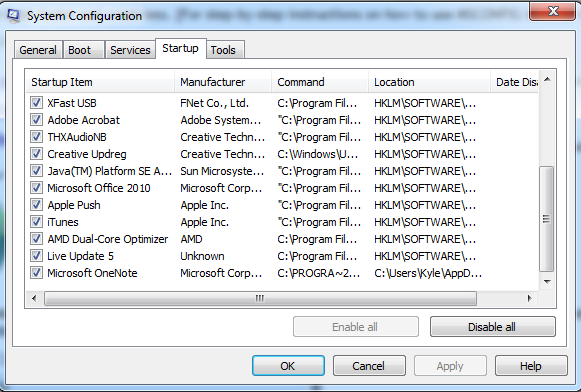The image size is (581, 392).
Task: Open the Boot tab
Action: point(83,50)
